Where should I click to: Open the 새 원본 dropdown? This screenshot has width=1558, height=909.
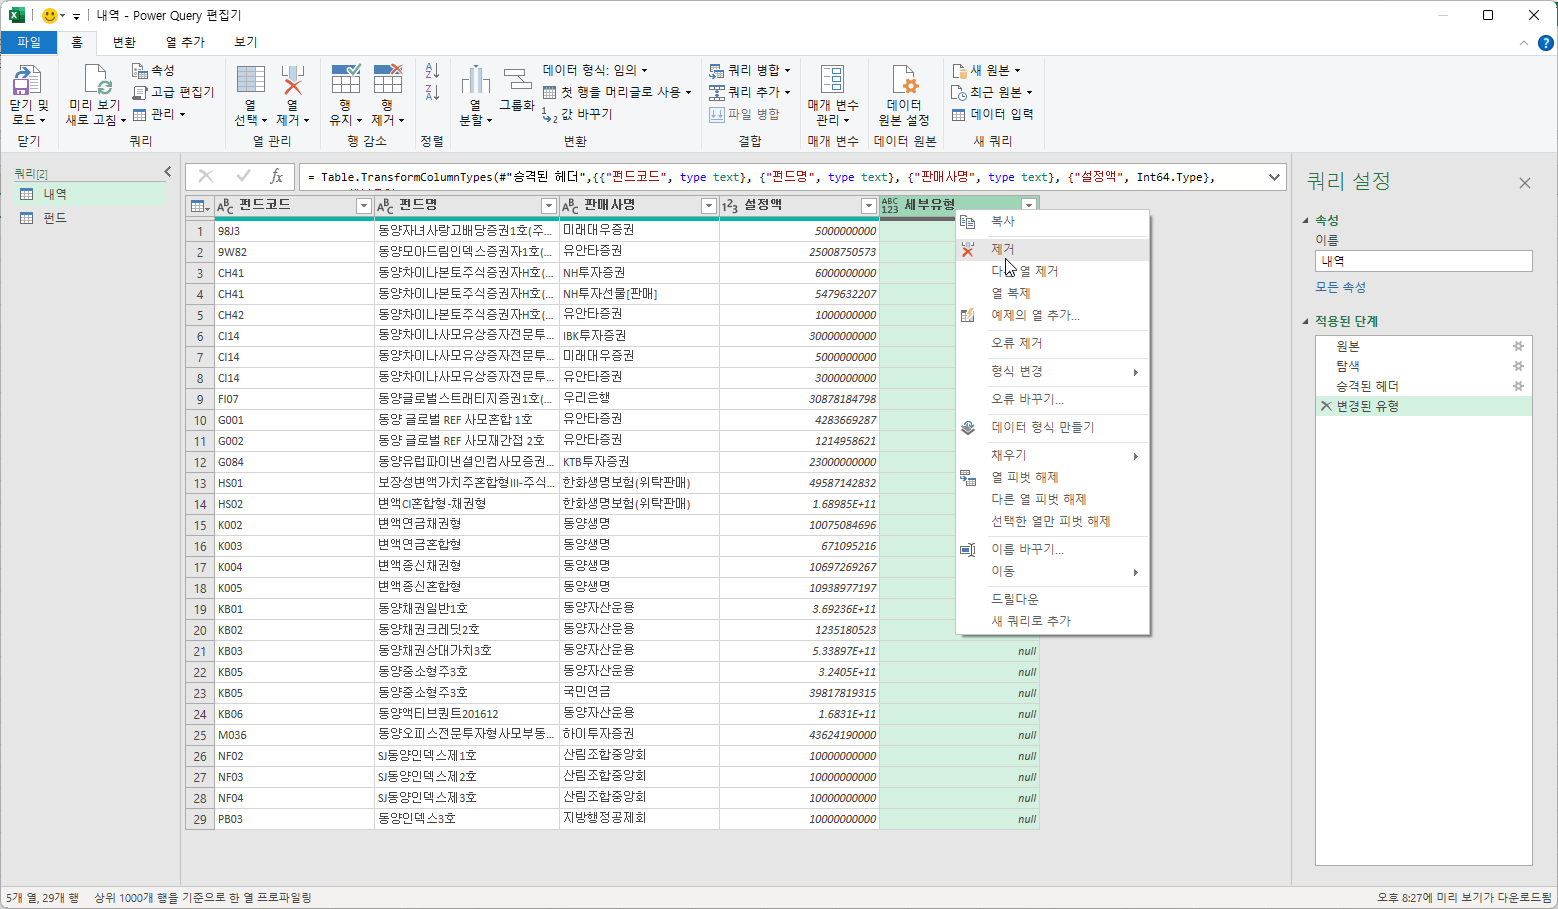(x=986, y=70)
